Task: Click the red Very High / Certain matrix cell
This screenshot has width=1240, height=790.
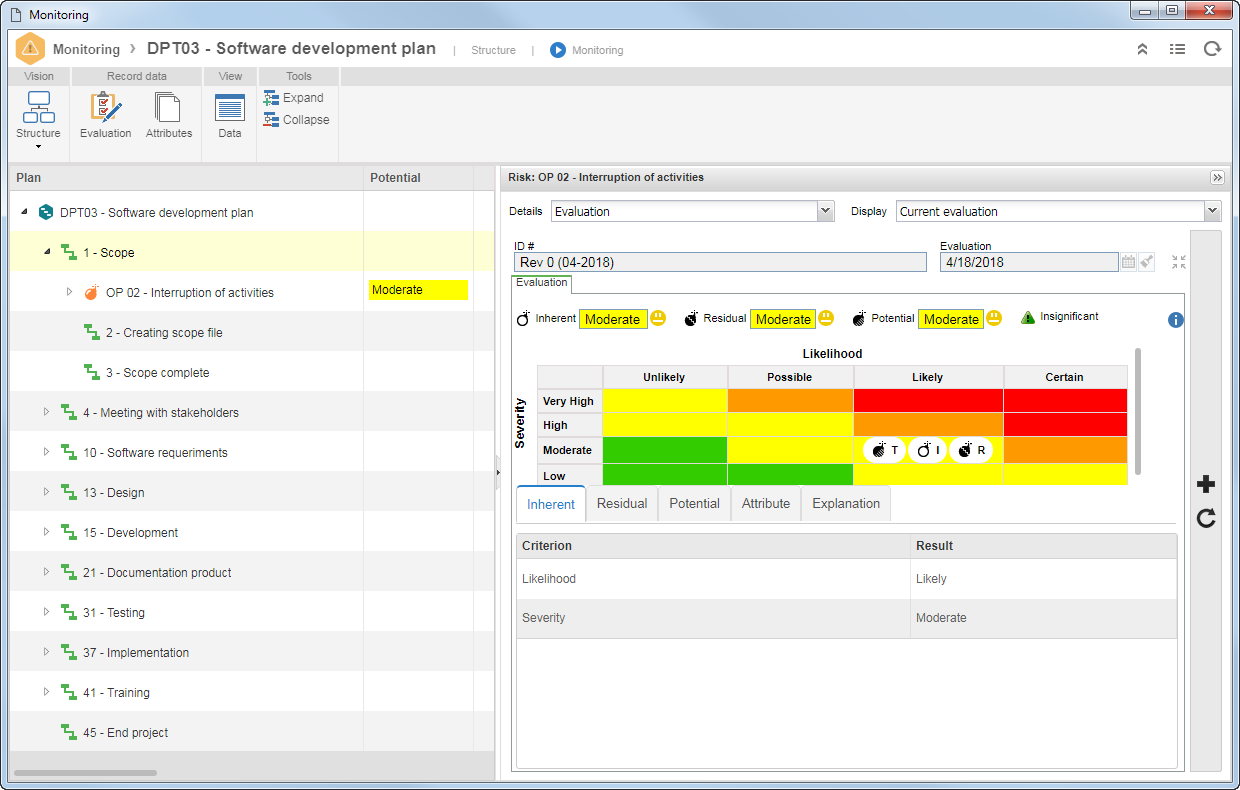Action: [1065, 401]
